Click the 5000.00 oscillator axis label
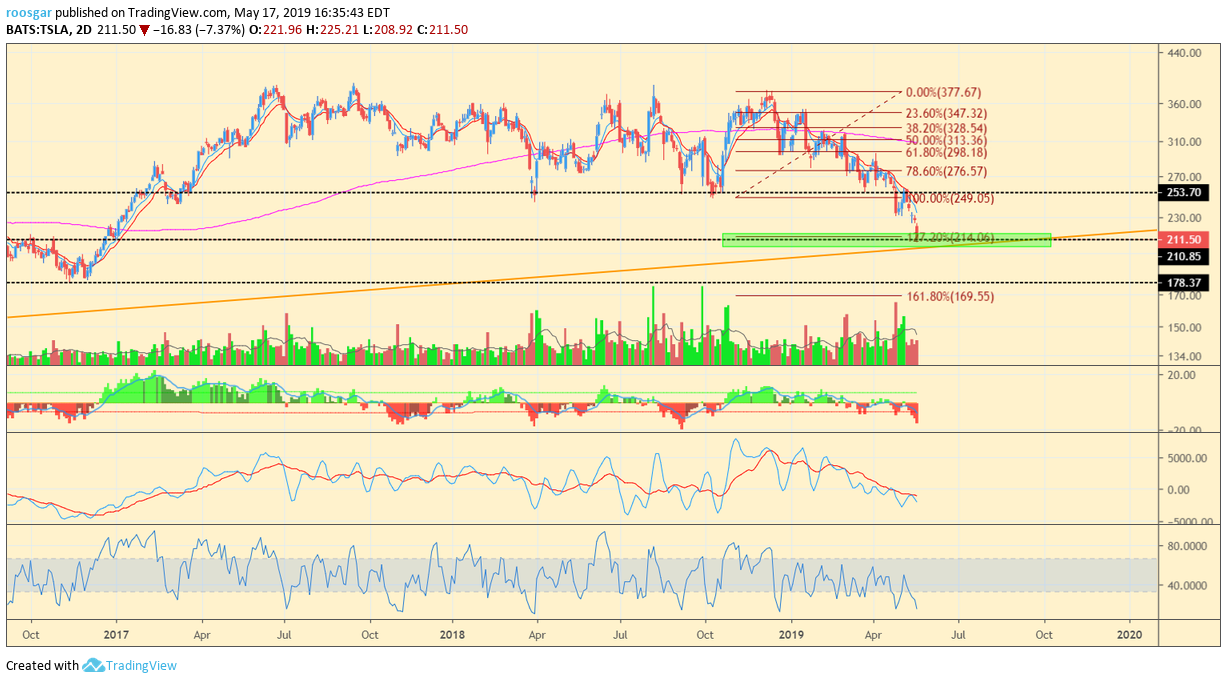This screenshot has width=1227, height=683. pyautogui.click(x=1188, y=458)
